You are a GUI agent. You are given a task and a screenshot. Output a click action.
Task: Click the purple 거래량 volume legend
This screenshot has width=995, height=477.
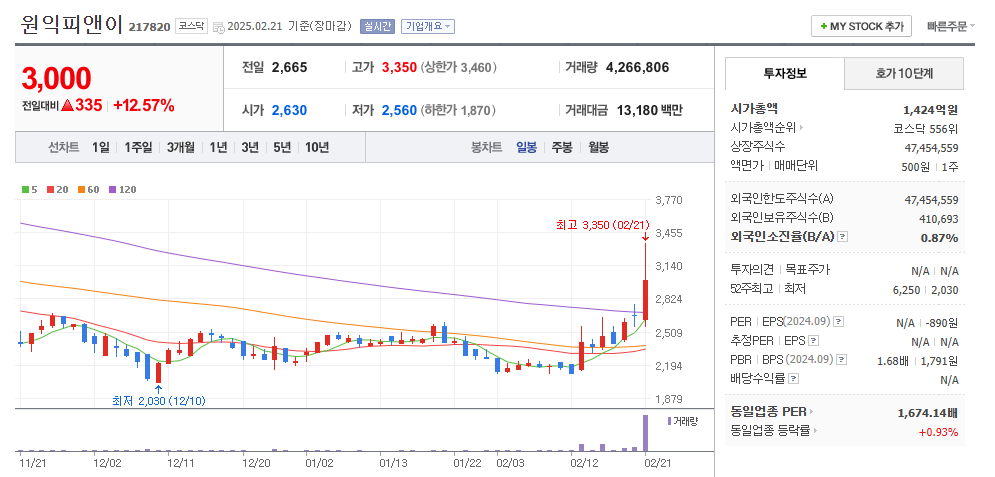coord(683,421)
